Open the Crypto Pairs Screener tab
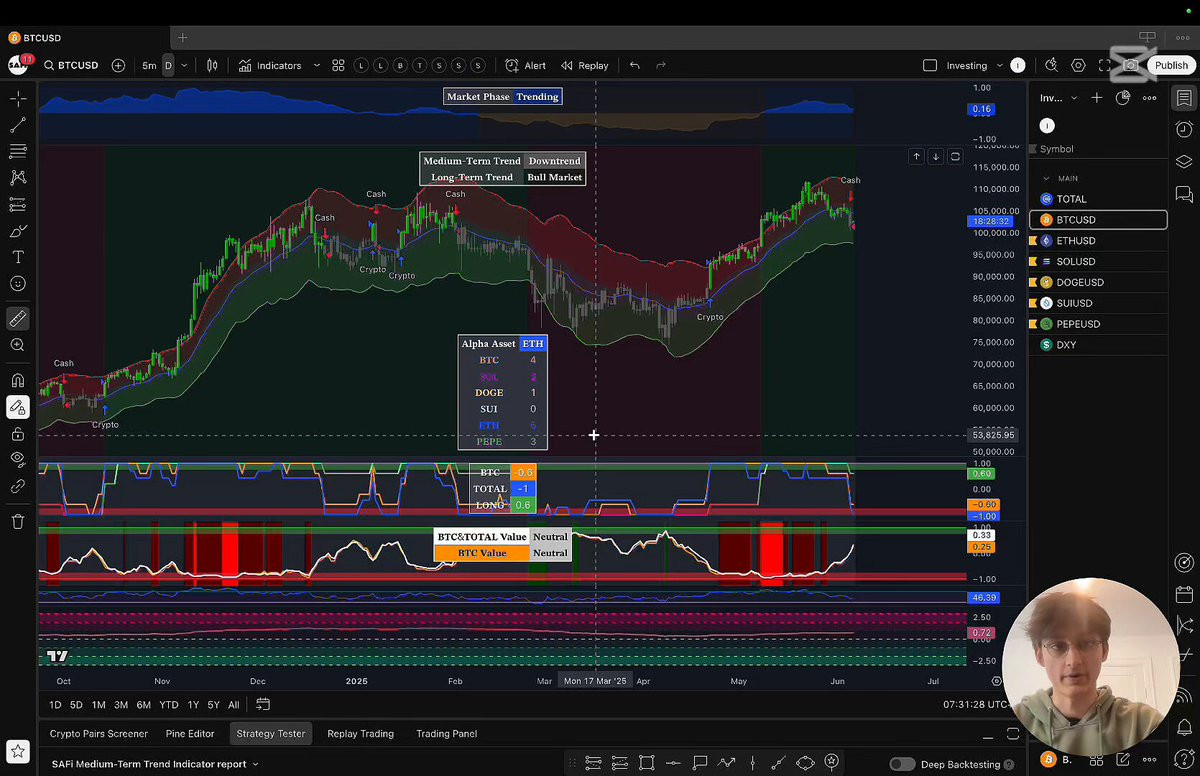This screenshot has height=776, width=1200. [99, 734]
